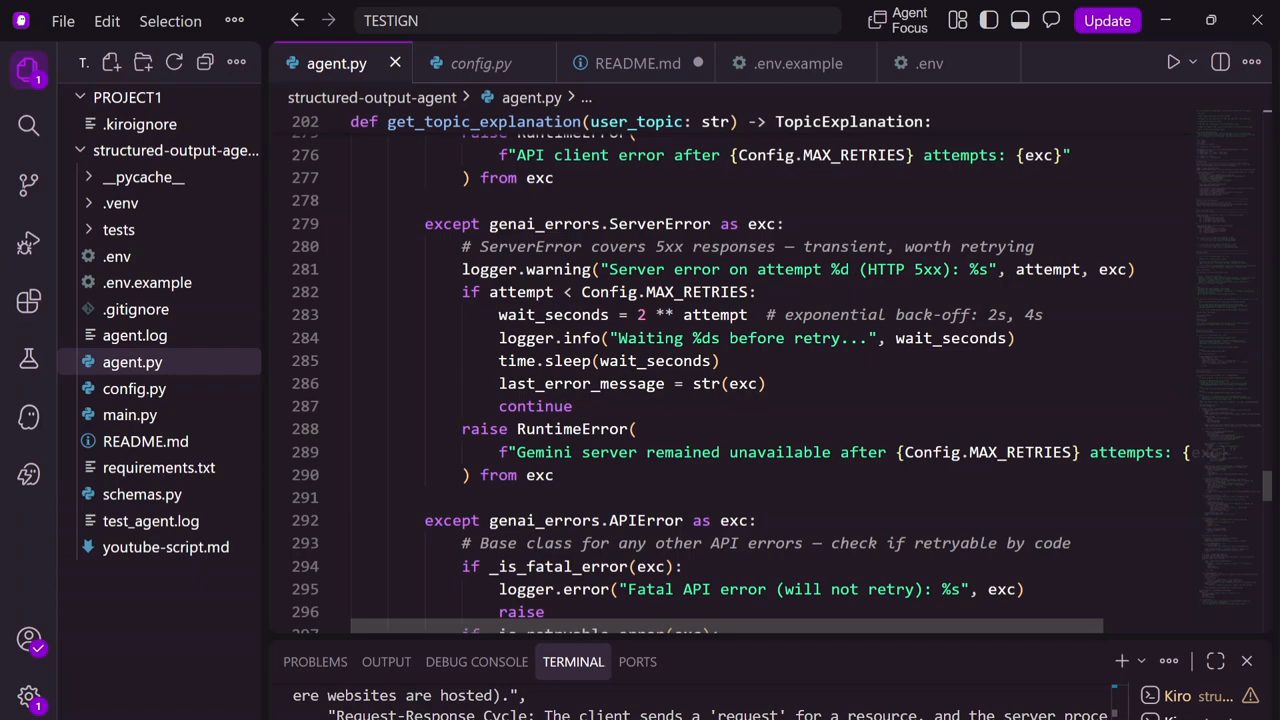Image resolution: width=1280 pixels, height=720 pixels.
Task: Switch to Agent Focus mode
Action: [898, 20]
